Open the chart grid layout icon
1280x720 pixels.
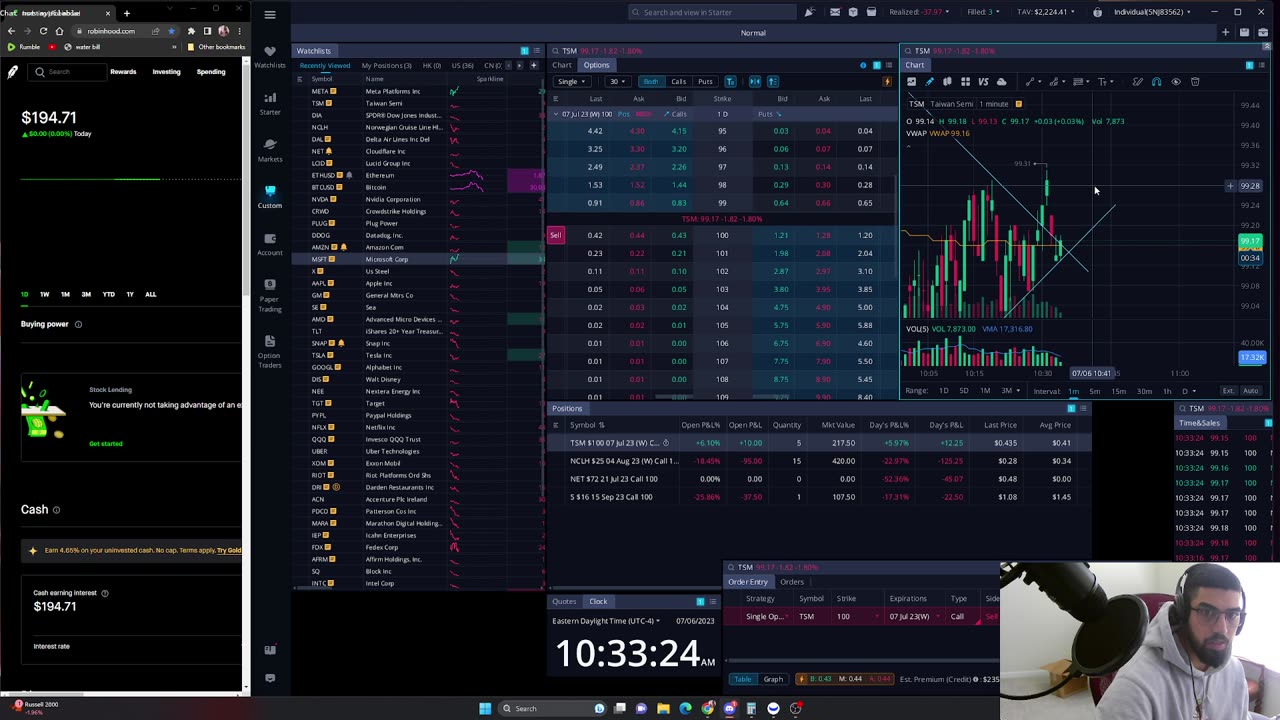tap(965, 82)
